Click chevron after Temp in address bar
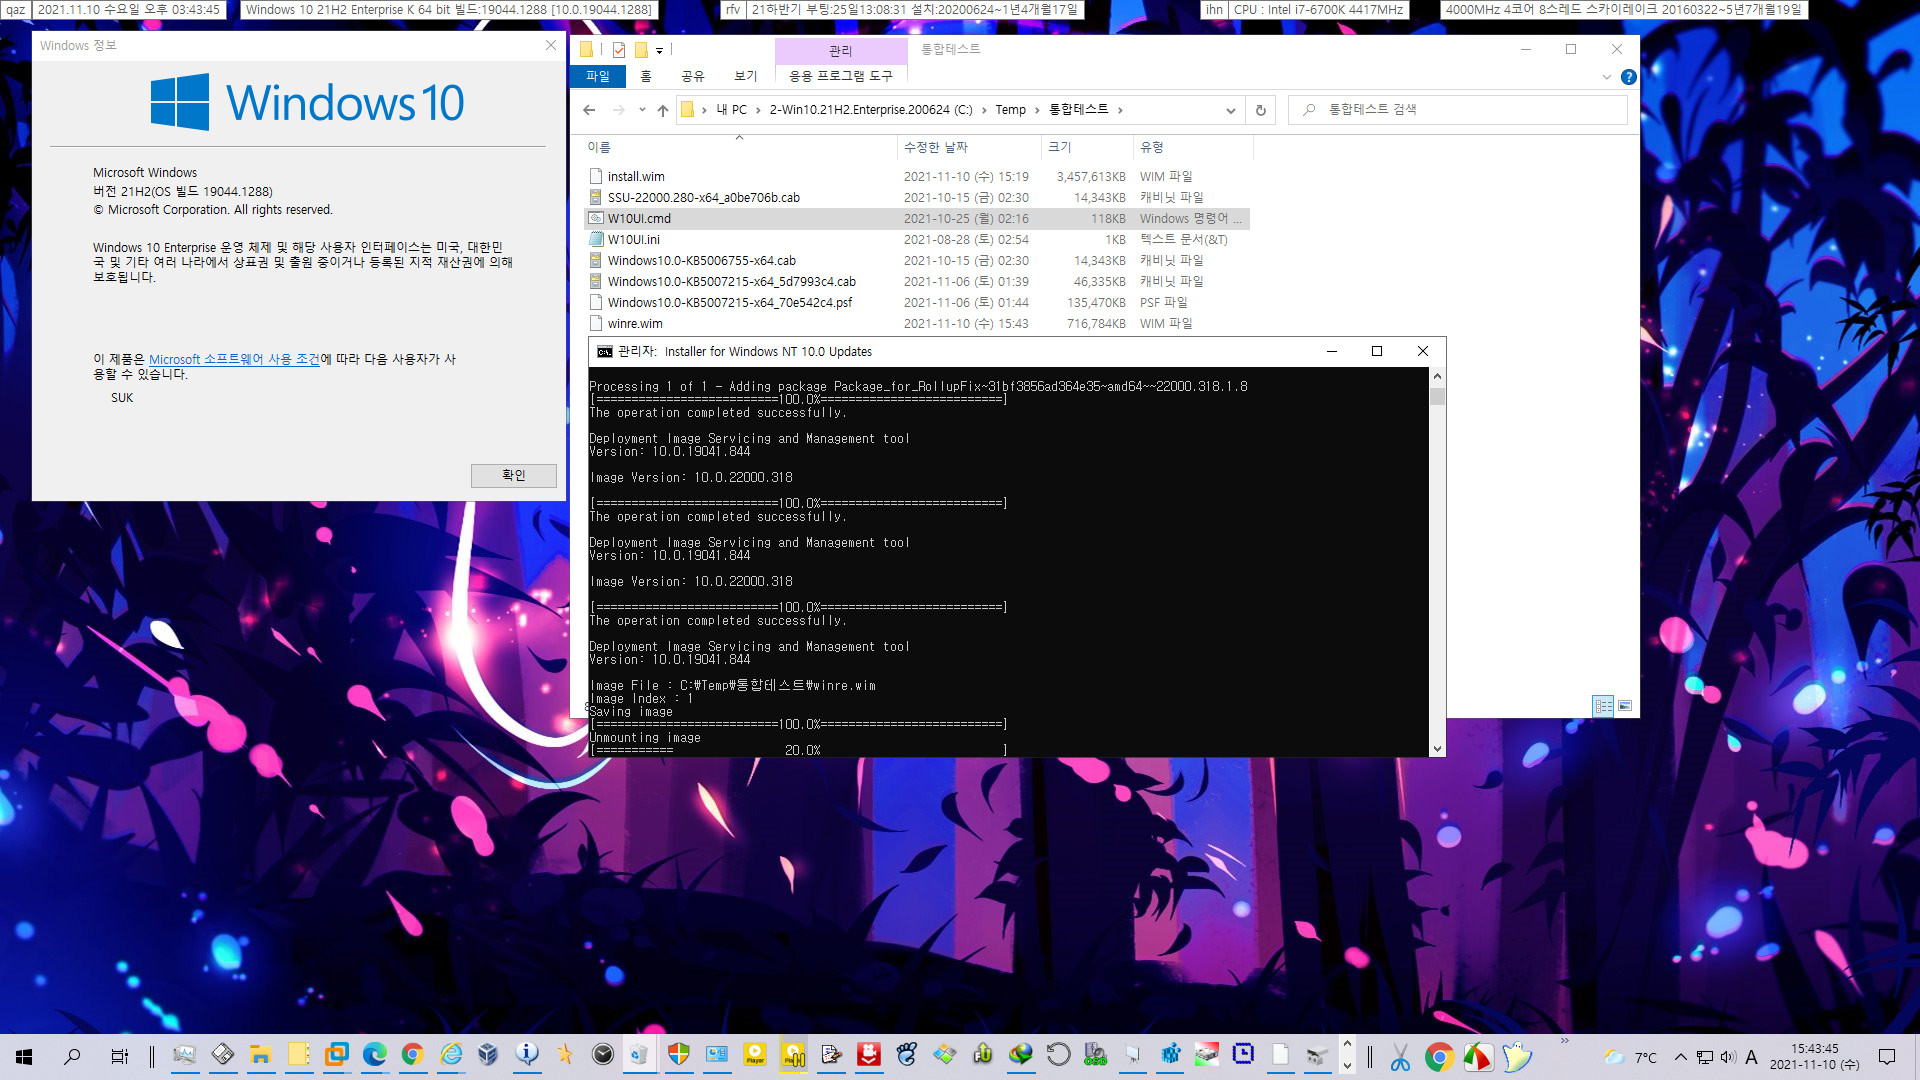The width and height of the screenshot is (1920, 1080). 1037,110
